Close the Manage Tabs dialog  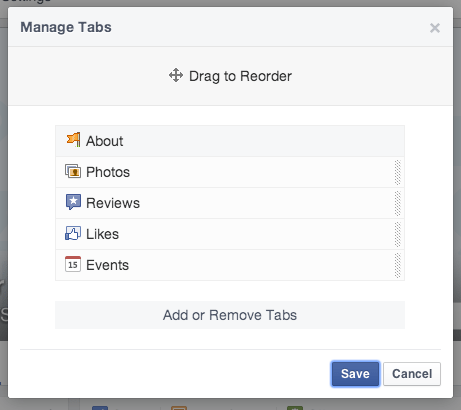(435, 28)
